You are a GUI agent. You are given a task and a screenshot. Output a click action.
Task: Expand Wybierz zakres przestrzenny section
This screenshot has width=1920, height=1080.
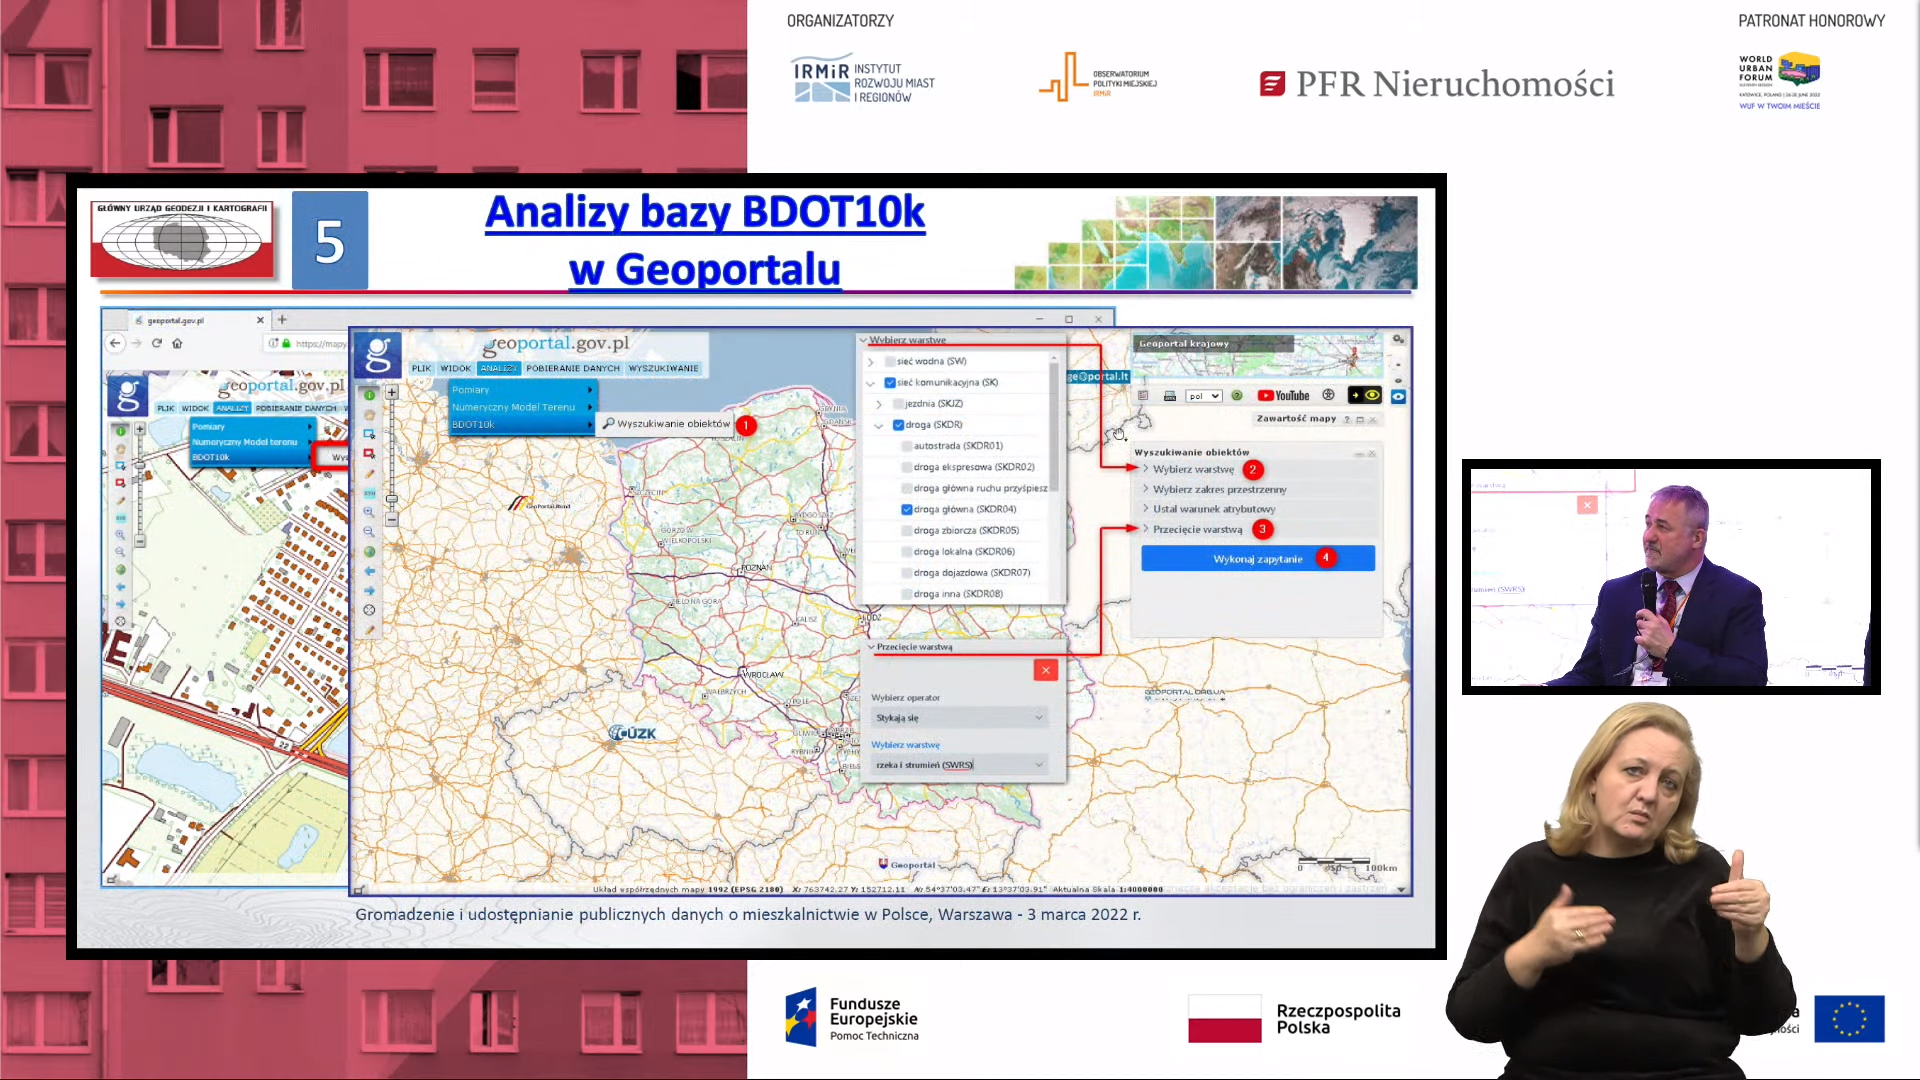(1219, 489)
